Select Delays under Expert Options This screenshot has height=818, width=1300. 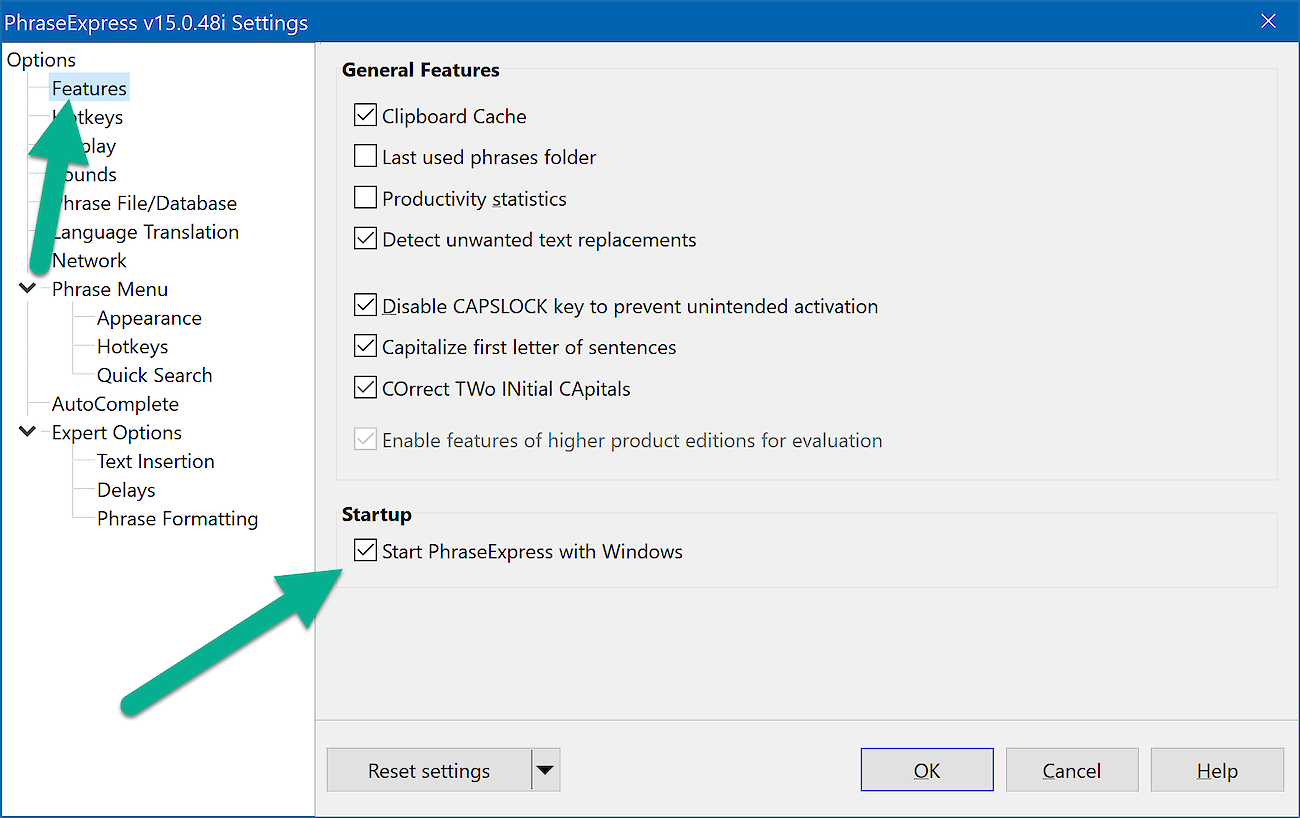click(126, 490)
